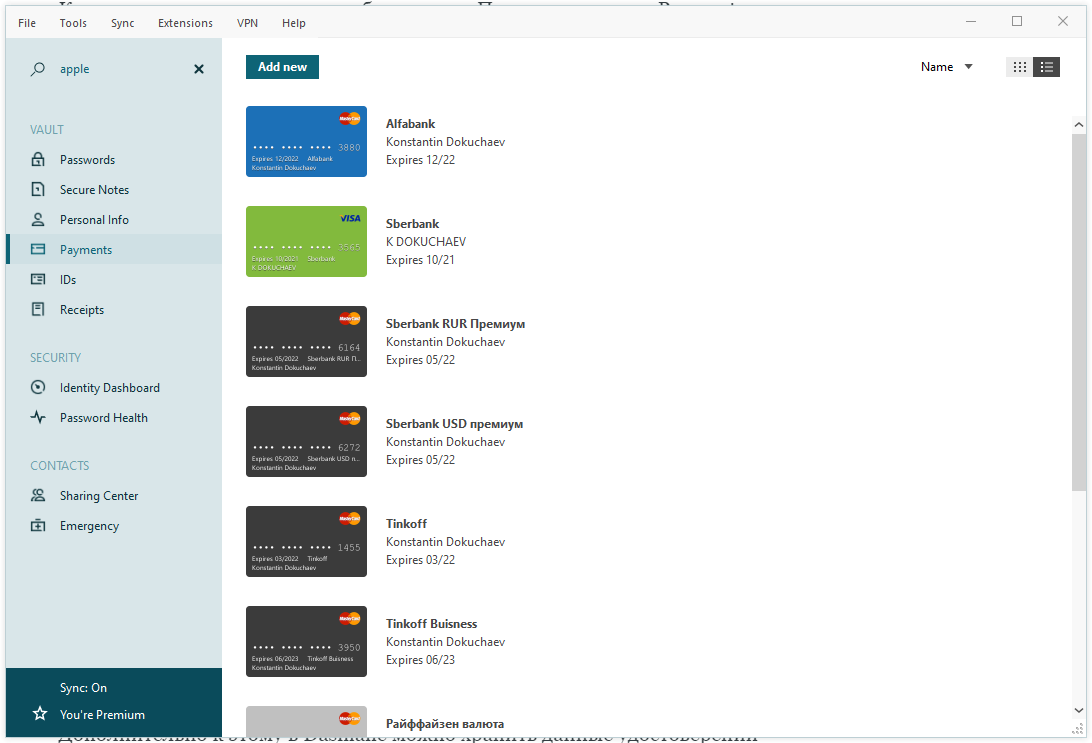Switch to list view
Viewport: 1092px width, 743px height.
pos(1046,67)
